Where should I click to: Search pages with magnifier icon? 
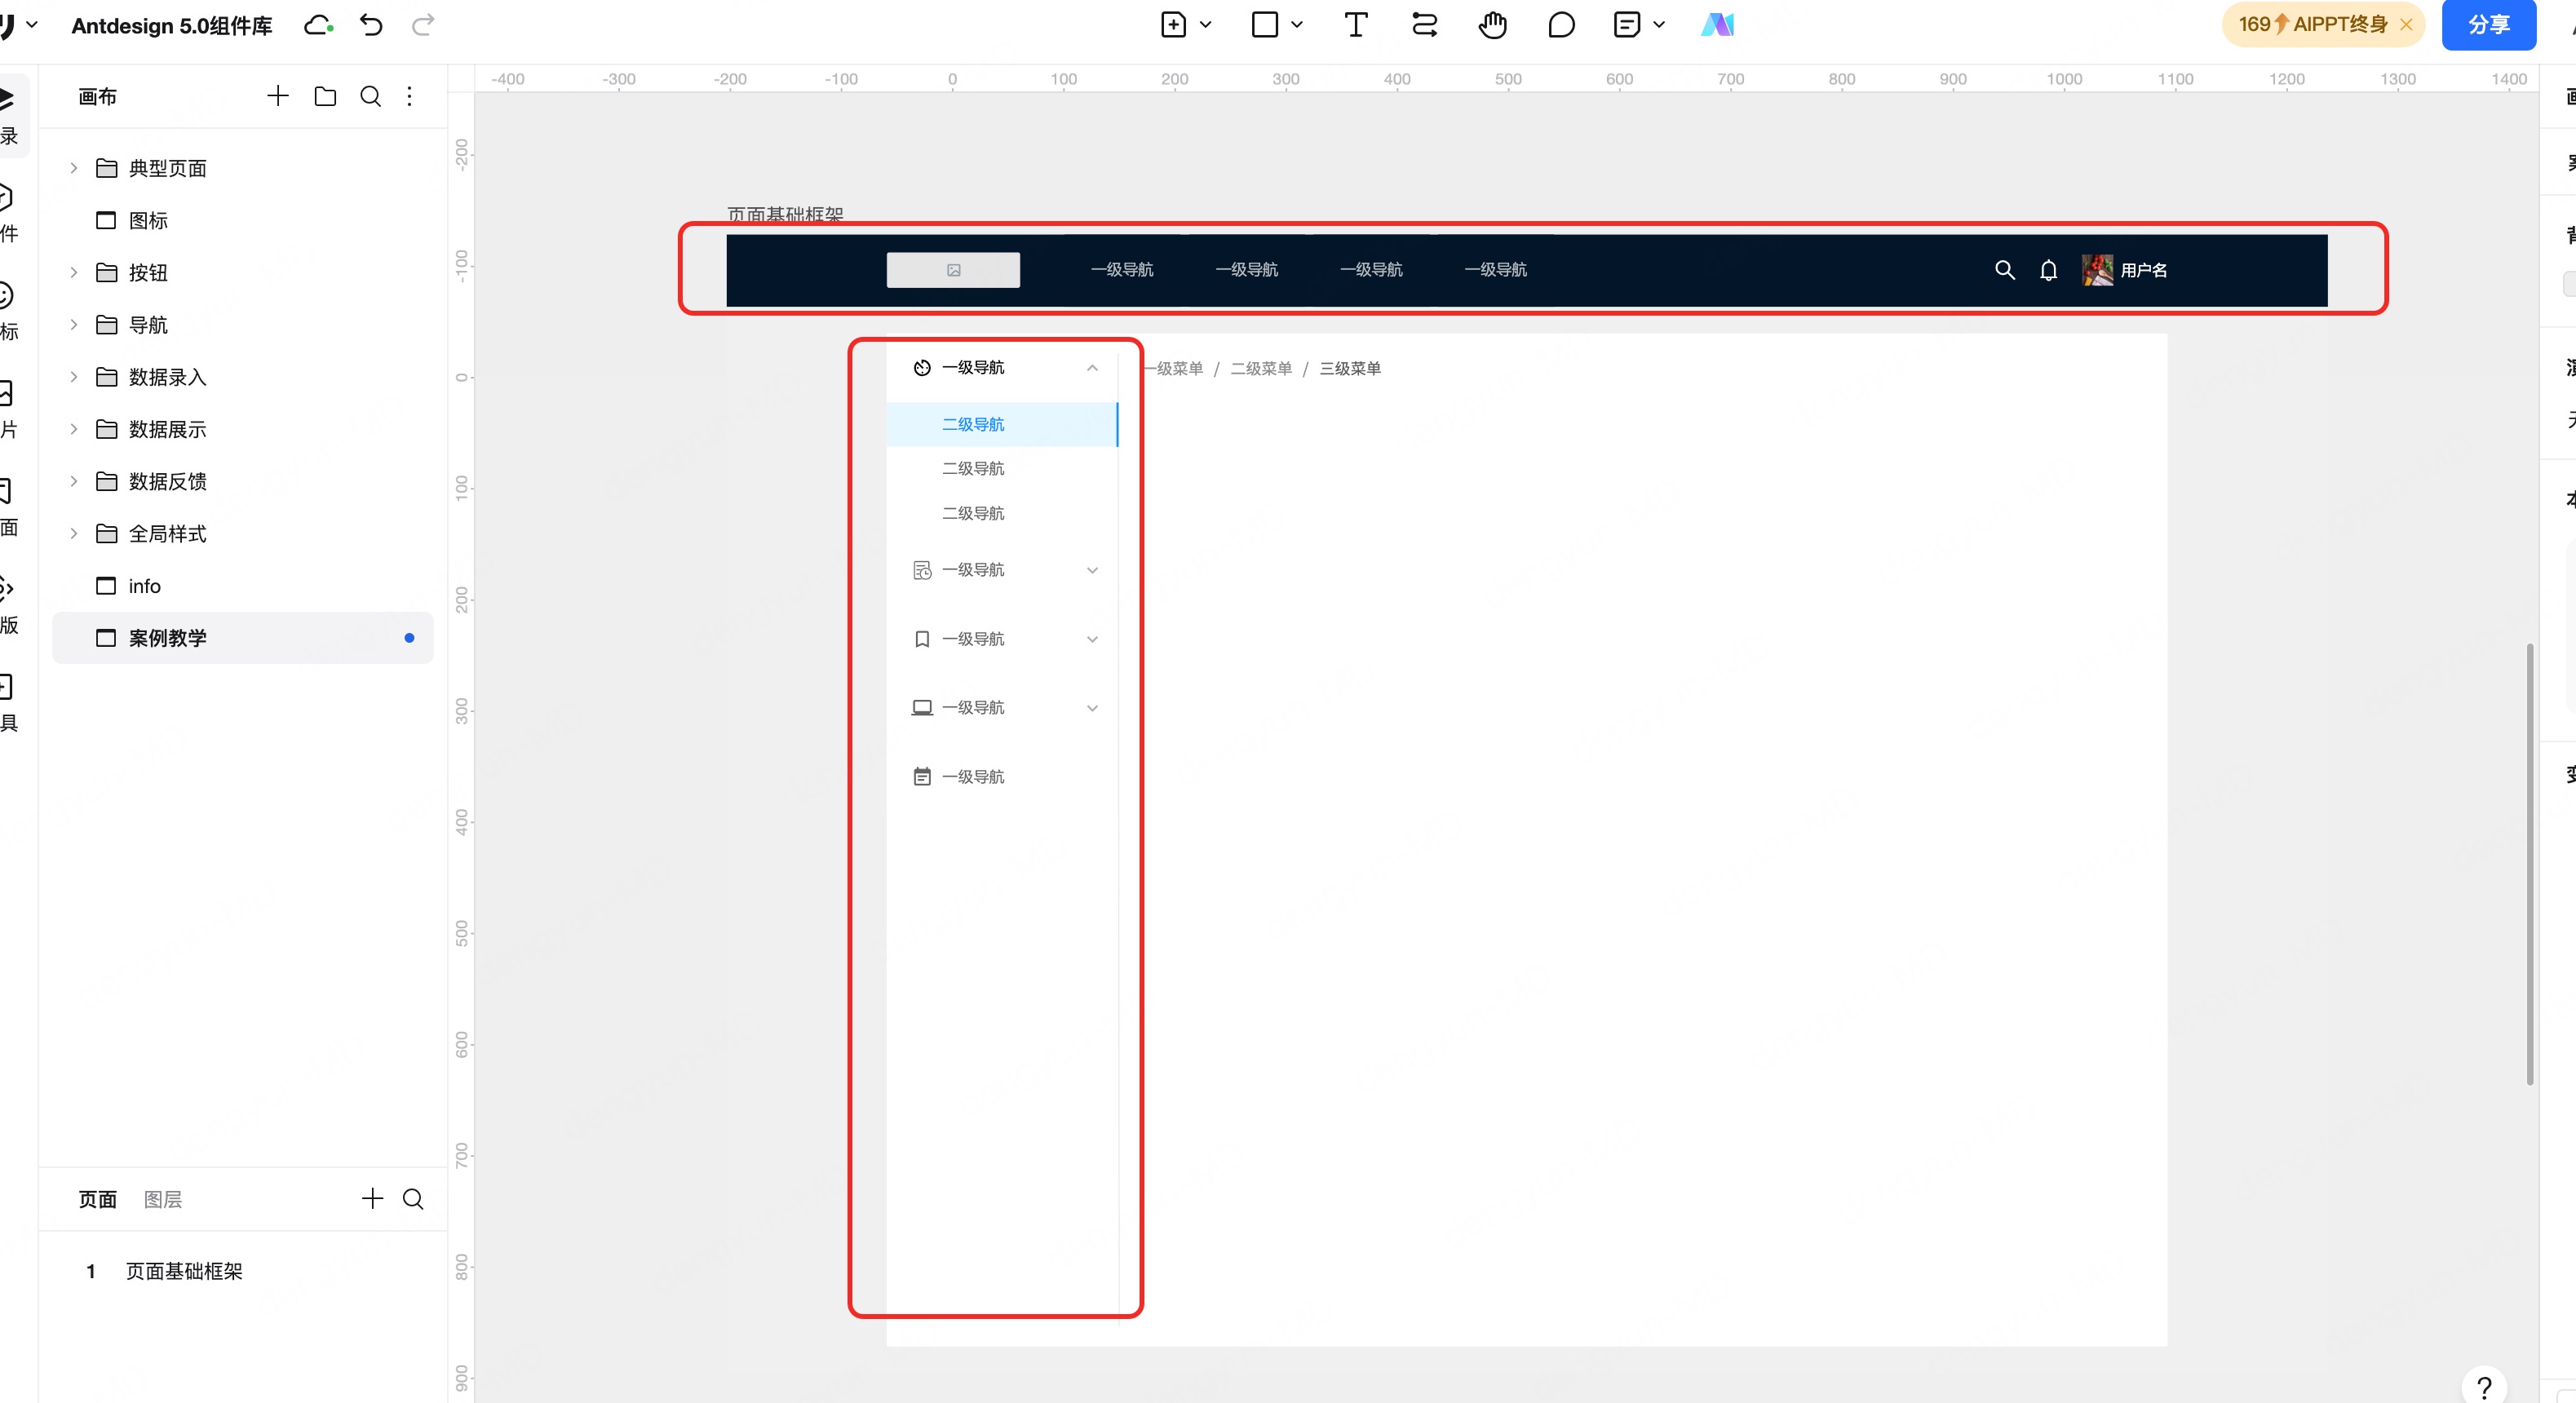pos(413,1199)
